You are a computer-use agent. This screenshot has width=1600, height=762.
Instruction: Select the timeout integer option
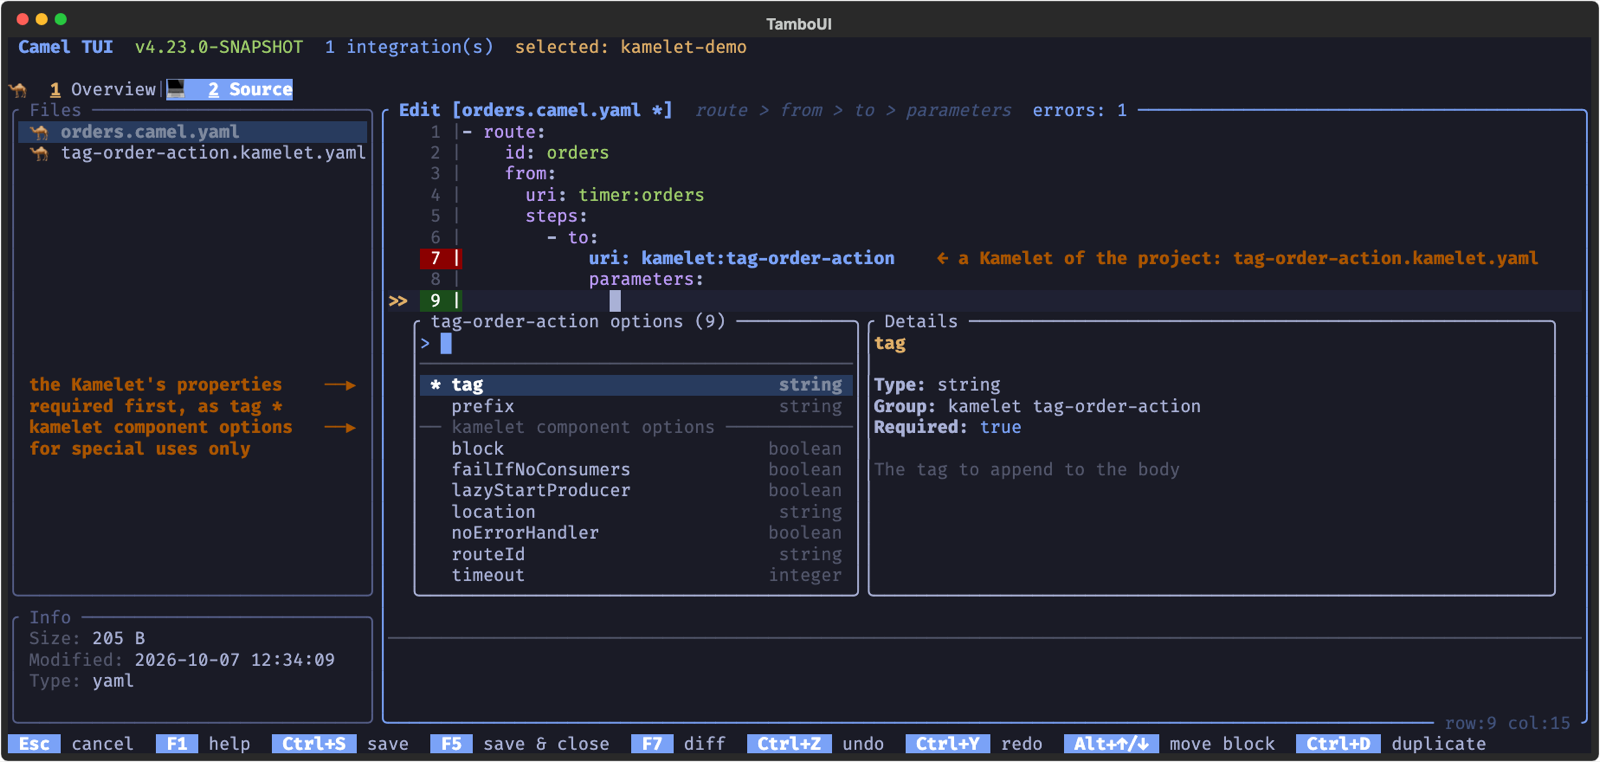(636, 575)
